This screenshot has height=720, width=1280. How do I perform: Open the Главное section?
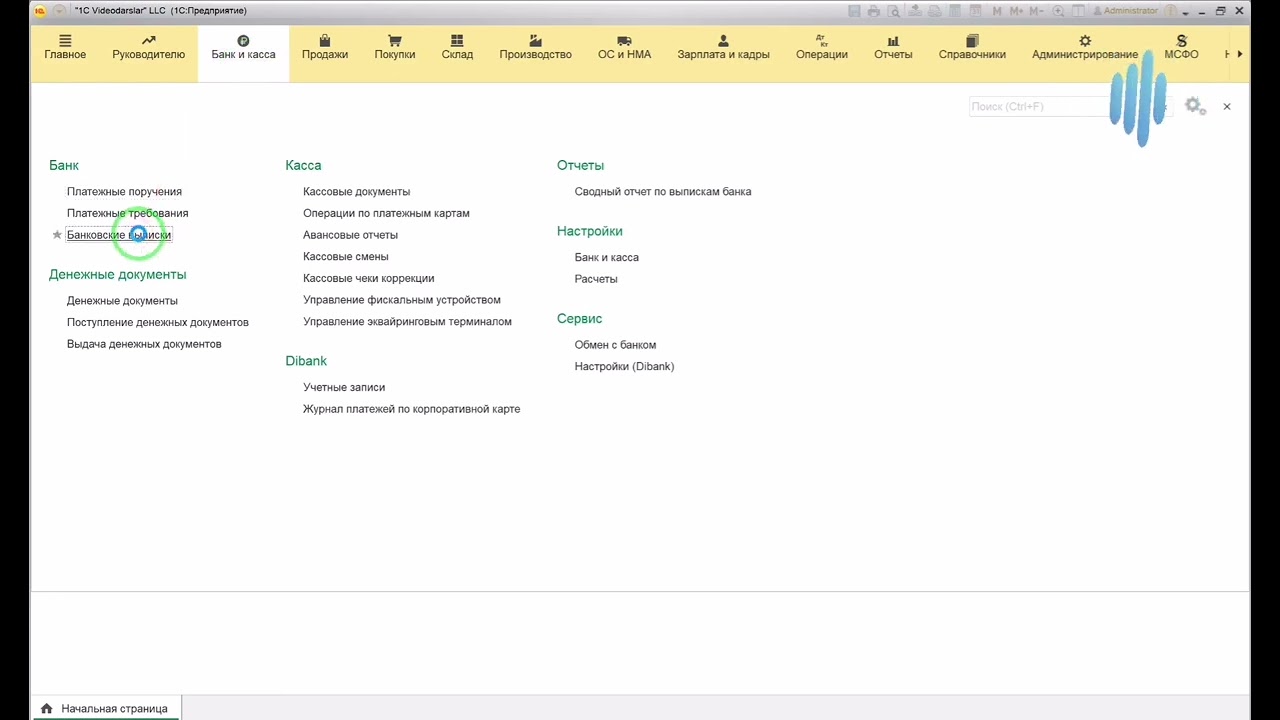tap(65, 48)
